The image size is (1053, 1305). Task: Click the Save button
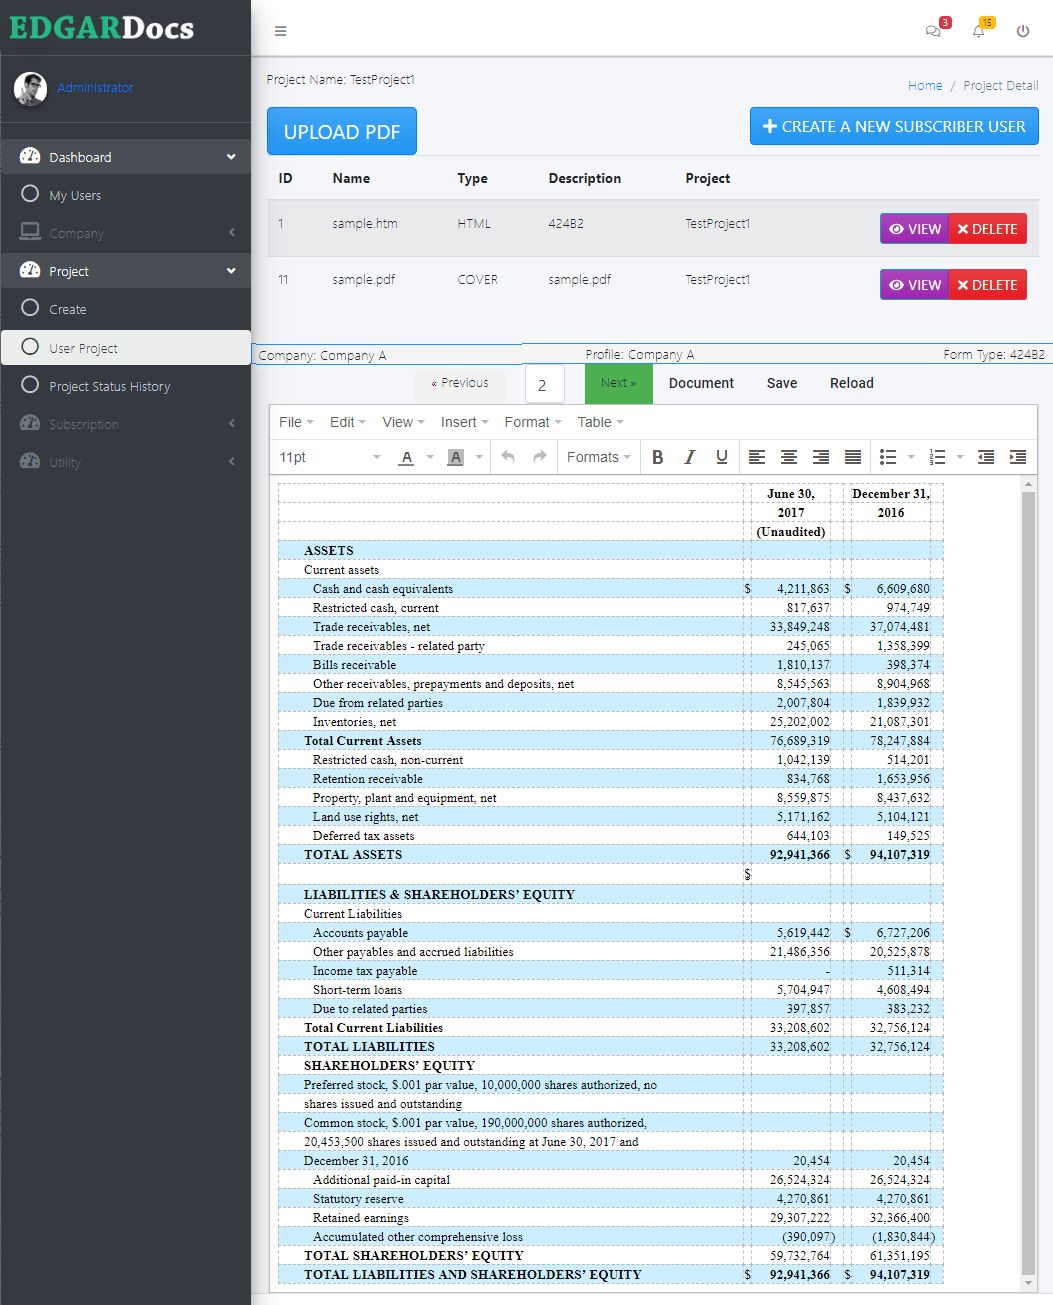(782, 383)
